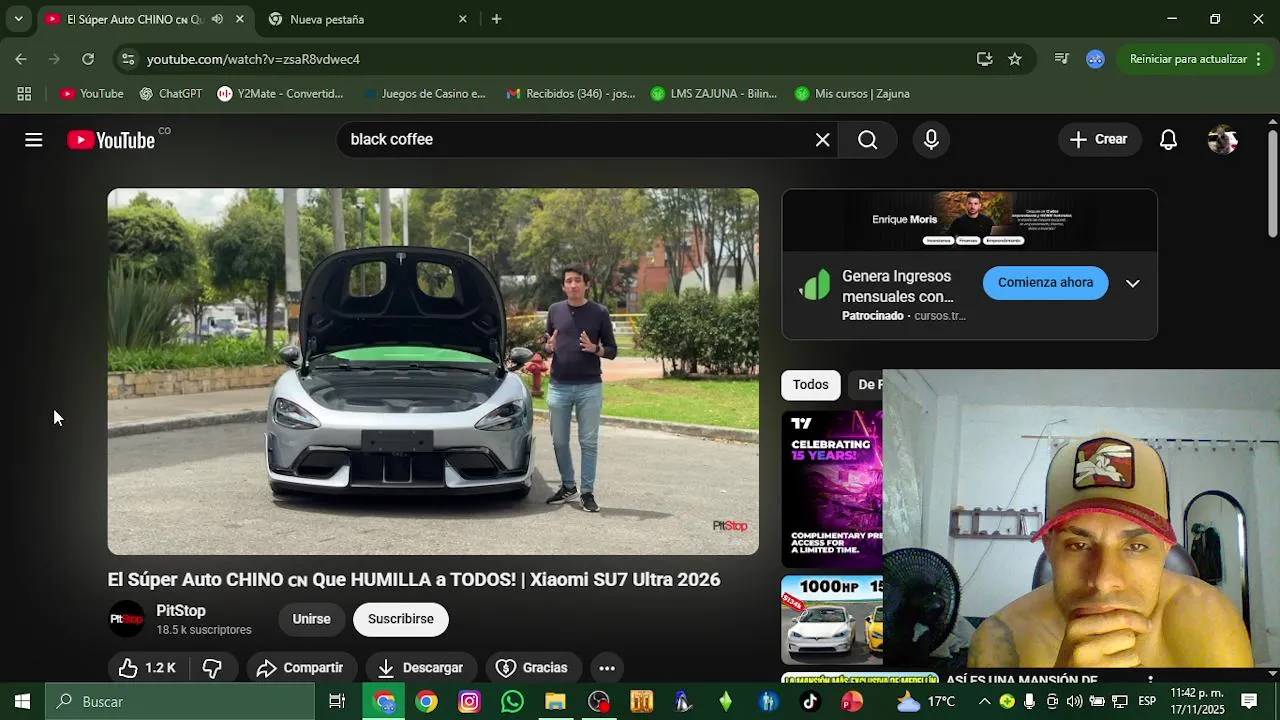Open Instagram from taskbar
Screen dimensions: 1280x720
tap(469, 702)
